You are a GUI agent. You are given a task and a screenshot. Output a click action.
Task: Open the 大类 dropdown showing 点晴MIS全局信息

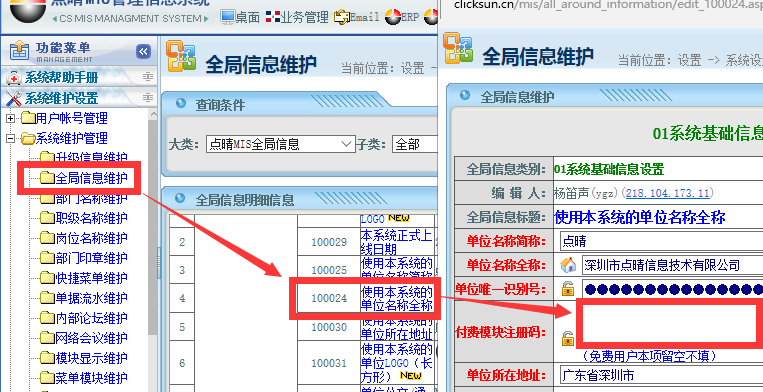[280, 144]
